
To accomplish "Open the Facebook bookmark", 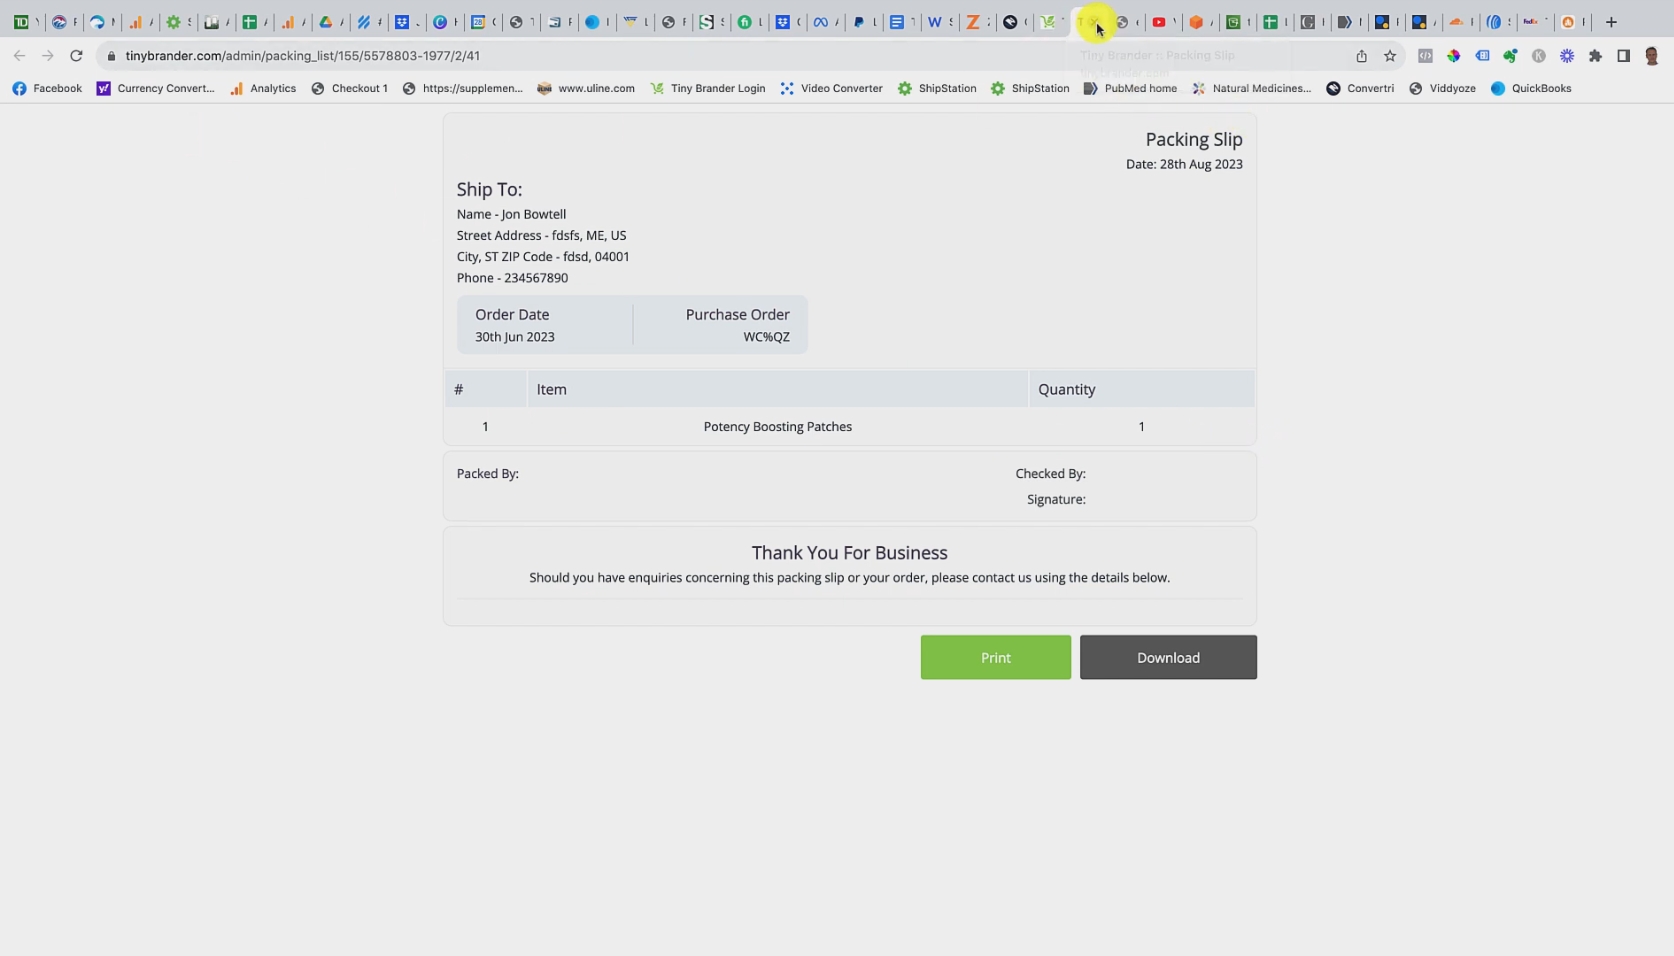I will 47,88.
